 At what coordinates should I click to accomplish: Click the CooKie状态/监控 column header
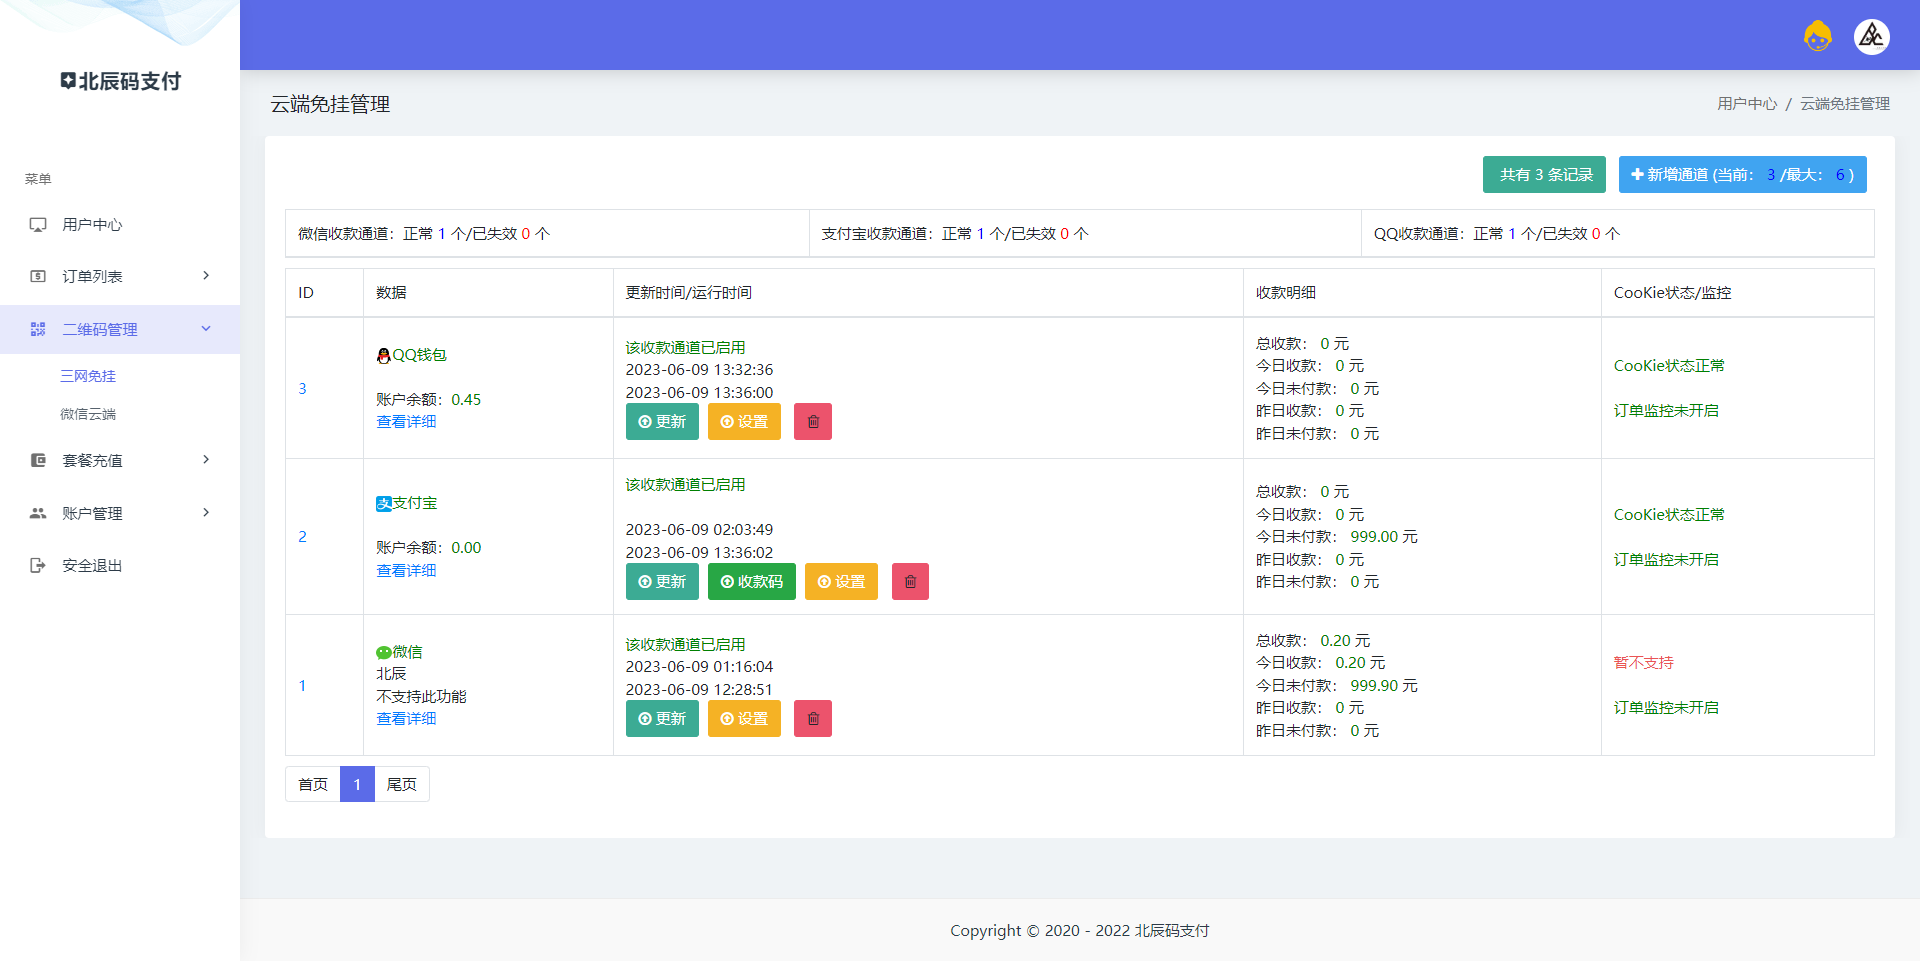[1672, 293]
